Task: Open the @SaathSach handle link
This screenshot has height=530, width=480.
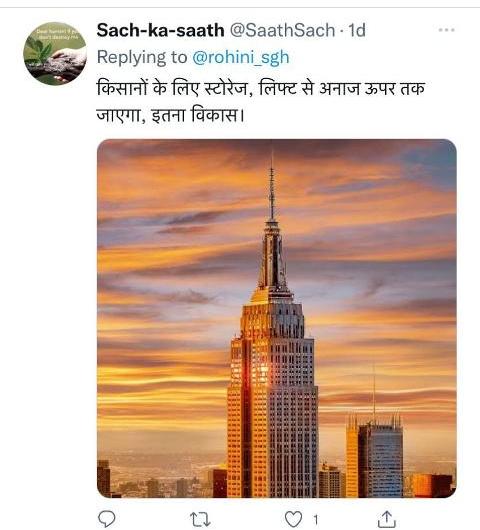Action: point(282,30)
